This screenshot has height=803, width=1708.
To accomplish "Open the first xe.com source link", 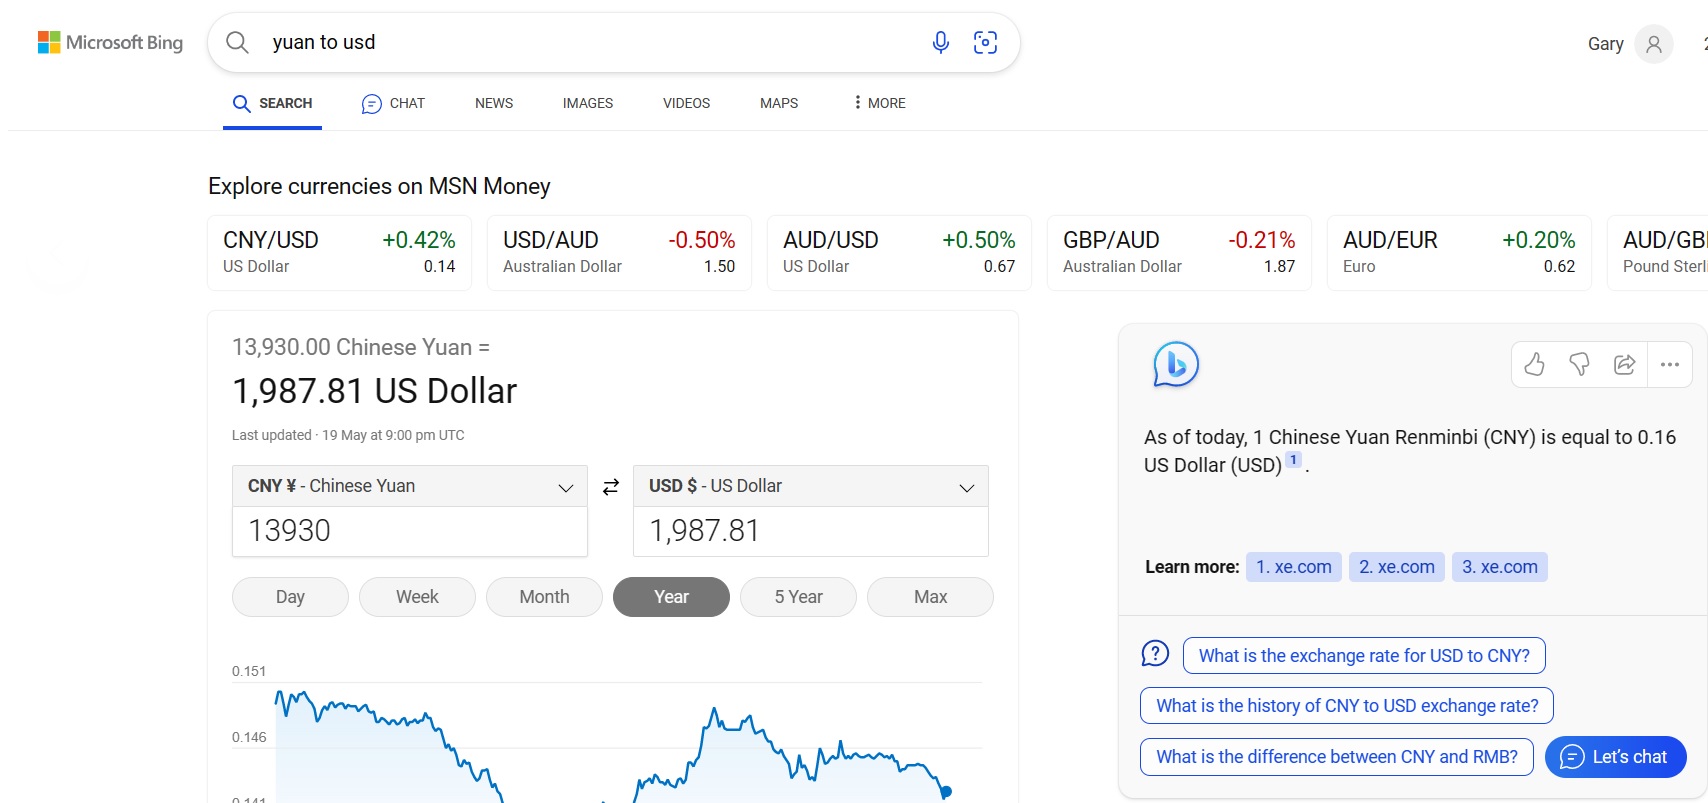I will (1293, 567).
